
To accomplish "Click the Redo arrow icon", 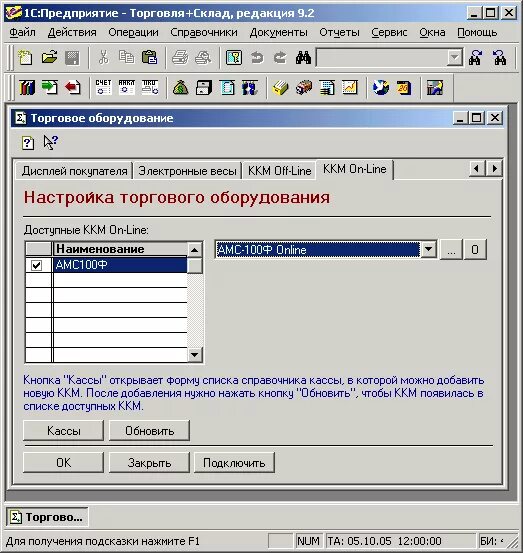I will (x=280, y=57).
